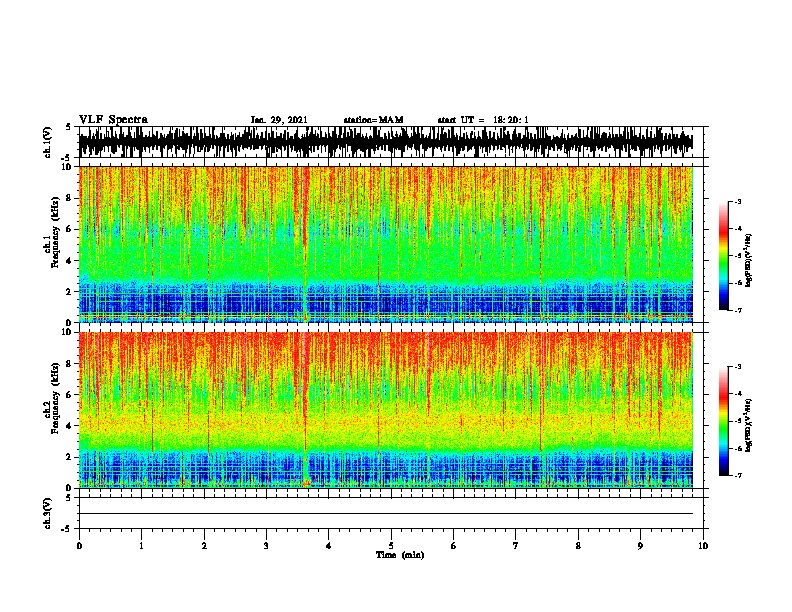Click time axis tick label "6"
This screenshot has width=792, height=612.
click(454, 546)
